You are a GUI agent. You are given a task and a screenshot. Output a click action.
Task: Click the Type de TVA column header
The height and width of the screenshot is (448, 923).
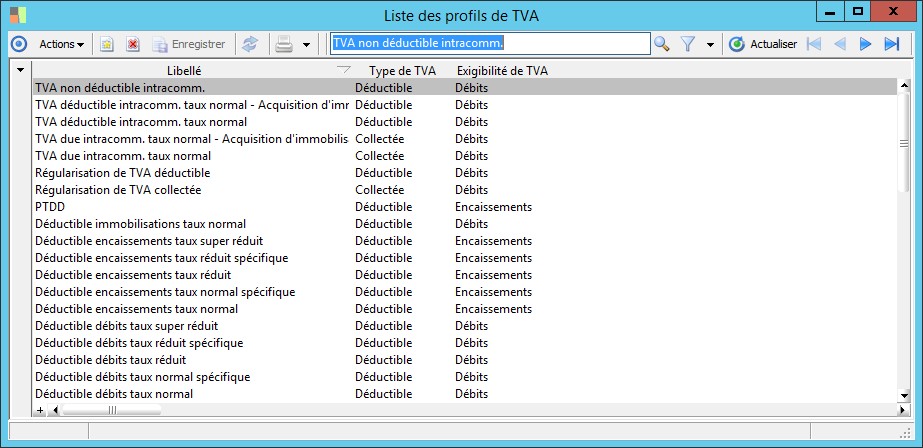[x=403, y=71]
